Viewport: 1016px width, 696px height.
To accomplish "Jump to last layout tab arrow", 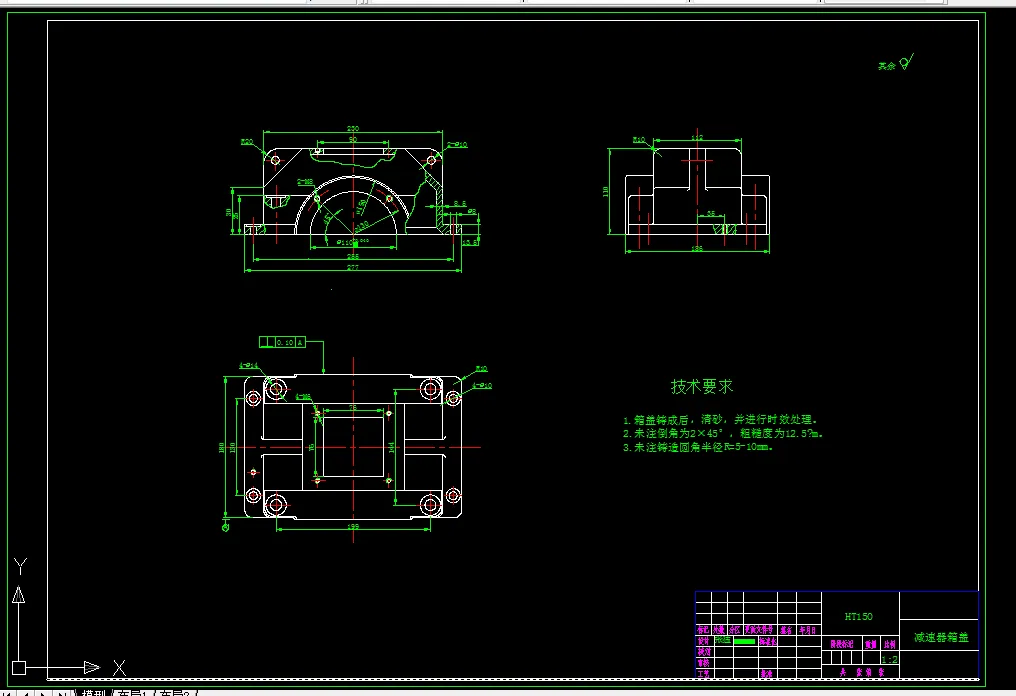I will 62,693.
